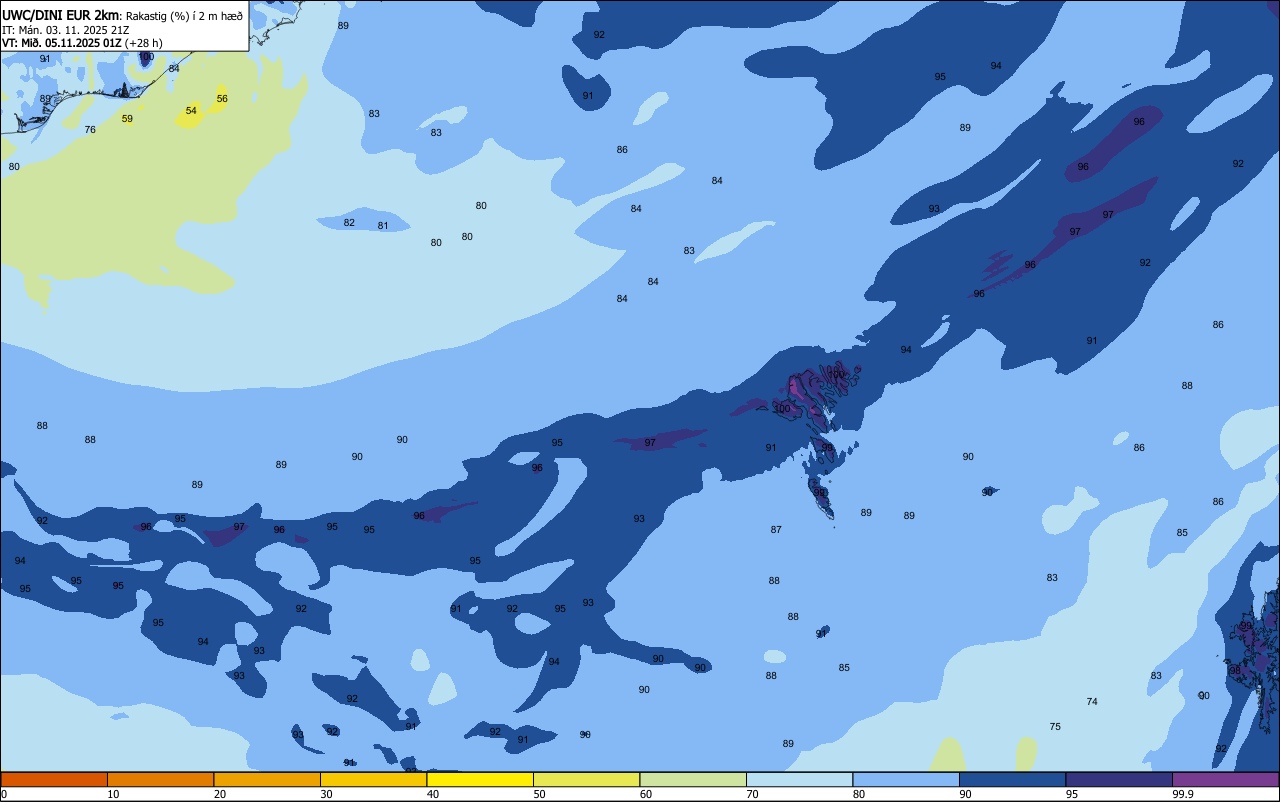Click the light blue 80–90 legend swatch
Viewport: 1280px width, 802px height.
(906, 779)
